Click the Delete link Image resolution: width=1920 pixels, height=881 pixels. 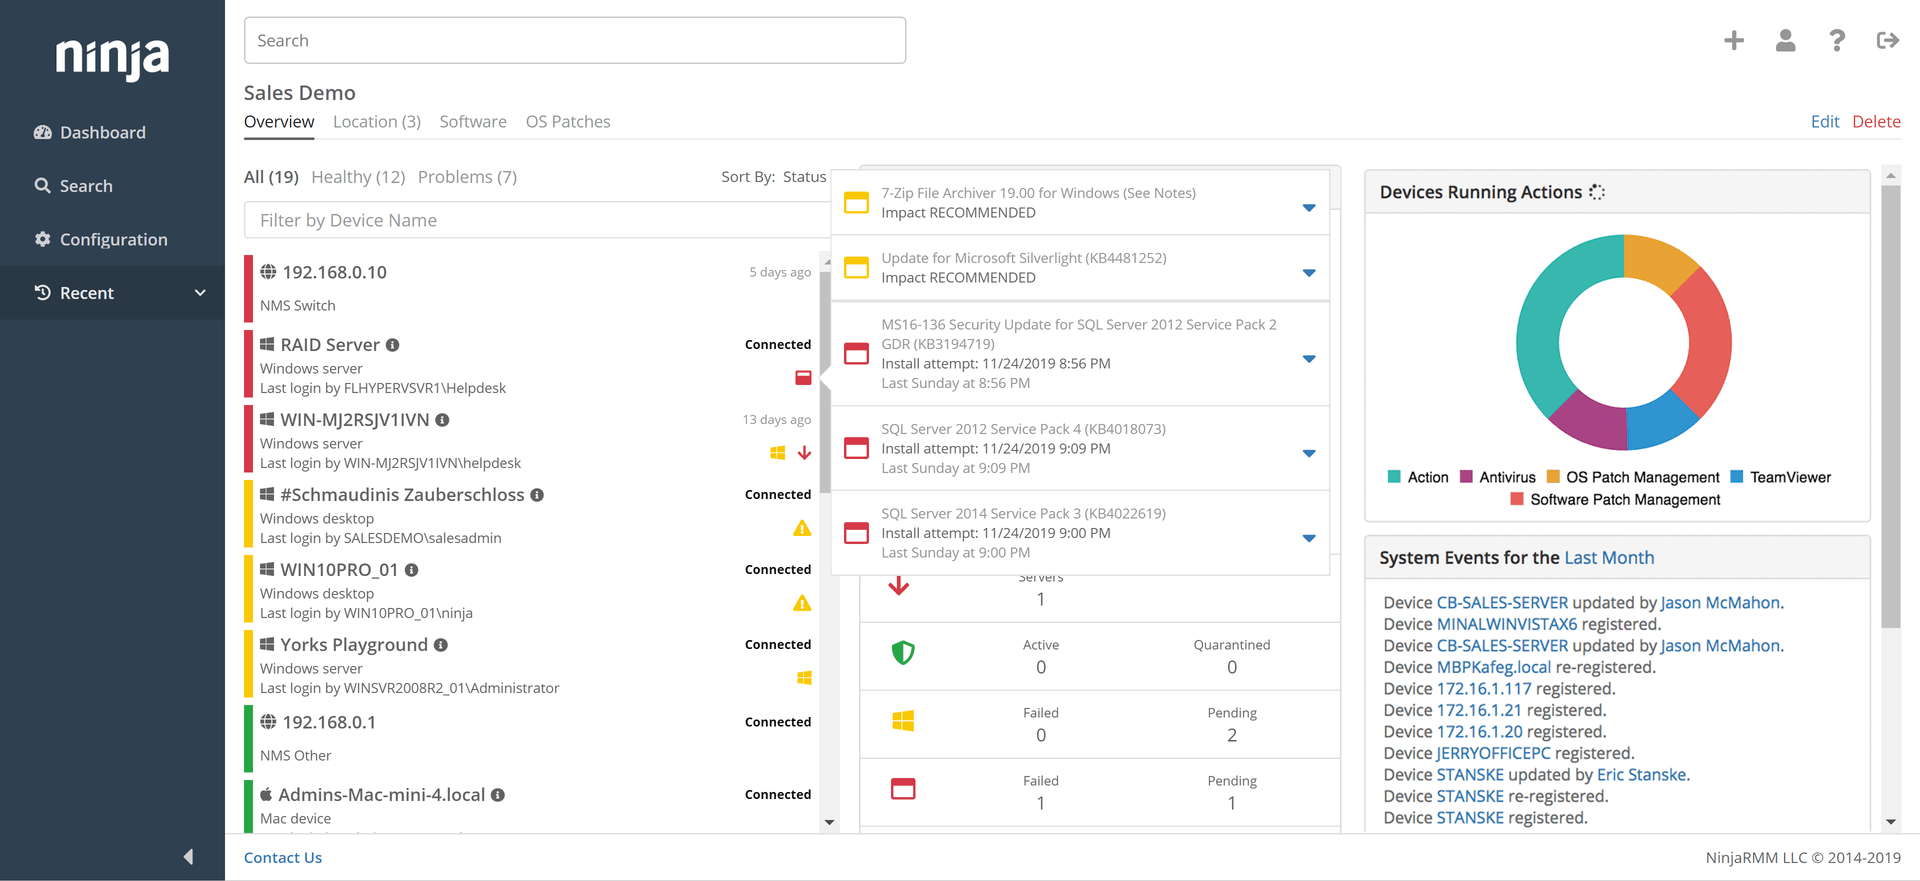(1876, 122)
